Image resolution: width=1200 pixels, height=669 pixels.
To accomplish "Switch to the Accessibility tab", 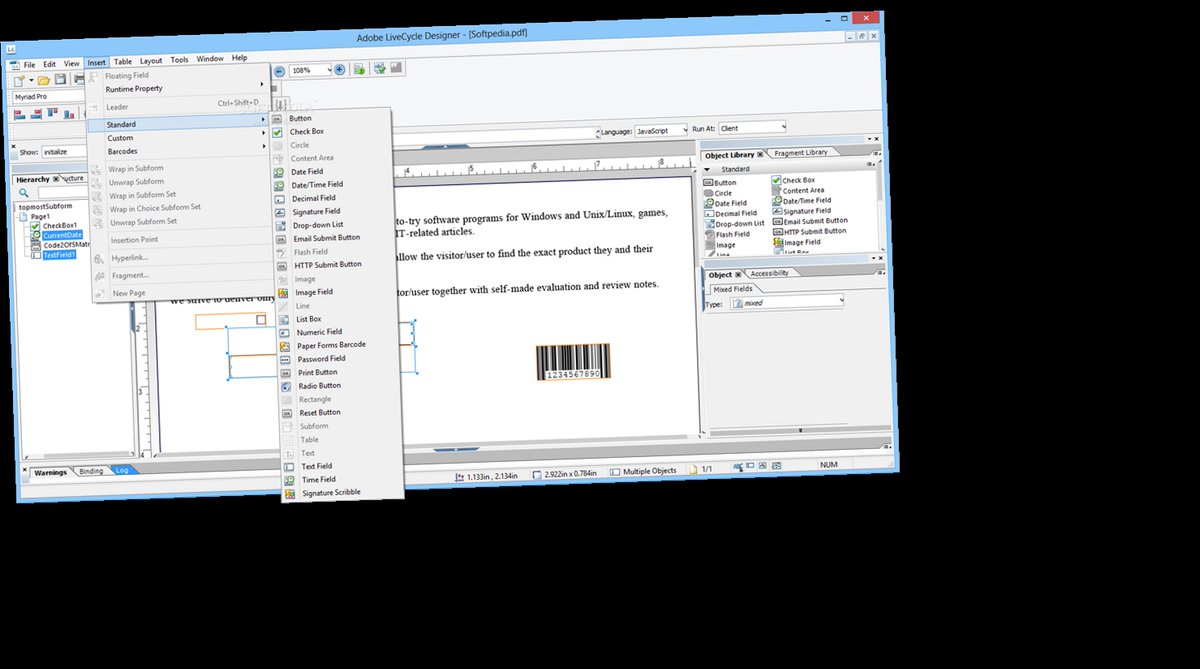I will 769,273.
